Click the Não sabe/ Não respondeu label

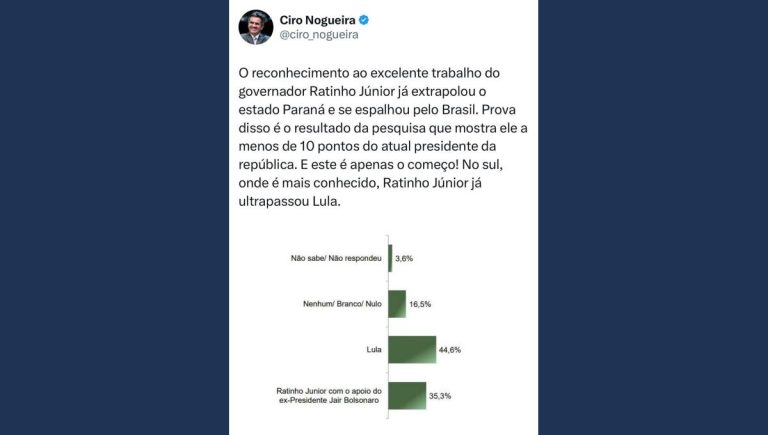[x=336, y=258]
